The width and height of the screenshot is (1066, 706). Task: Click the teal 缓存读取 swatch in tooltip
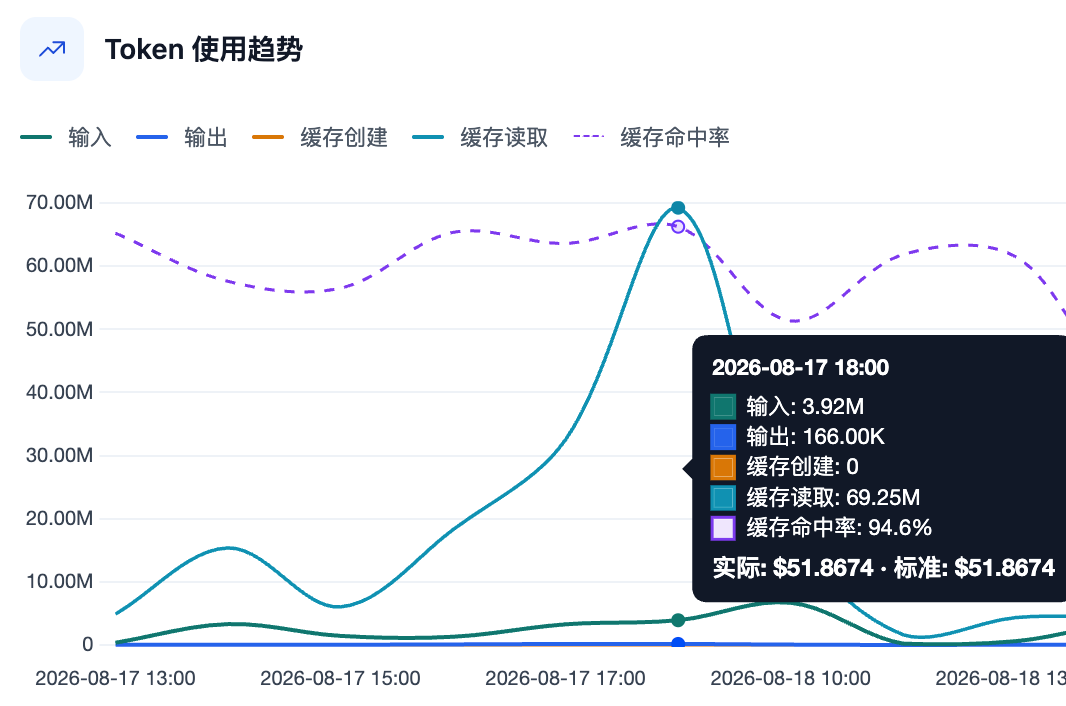pos(723,497)
